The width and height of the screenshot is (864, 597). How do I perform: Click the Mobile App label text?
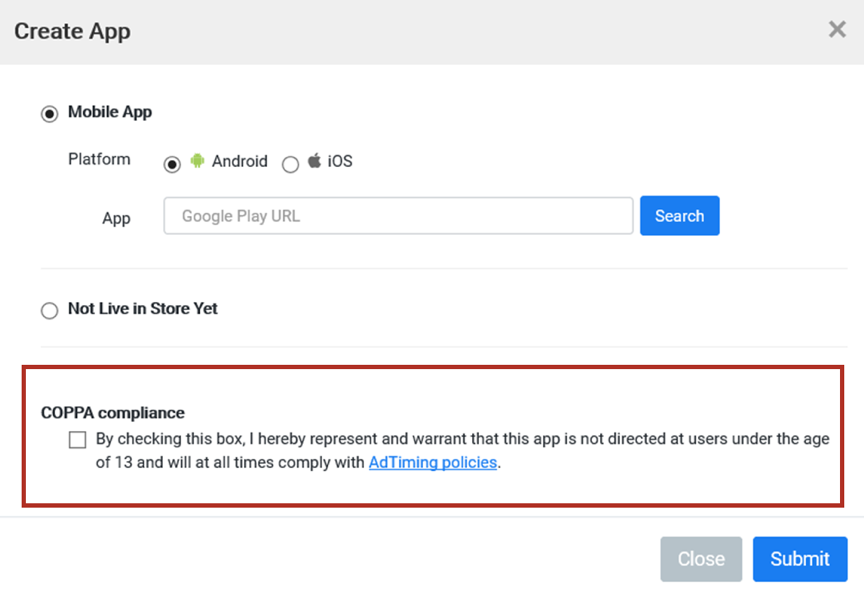pyautogui.click(x=110, y=112)
